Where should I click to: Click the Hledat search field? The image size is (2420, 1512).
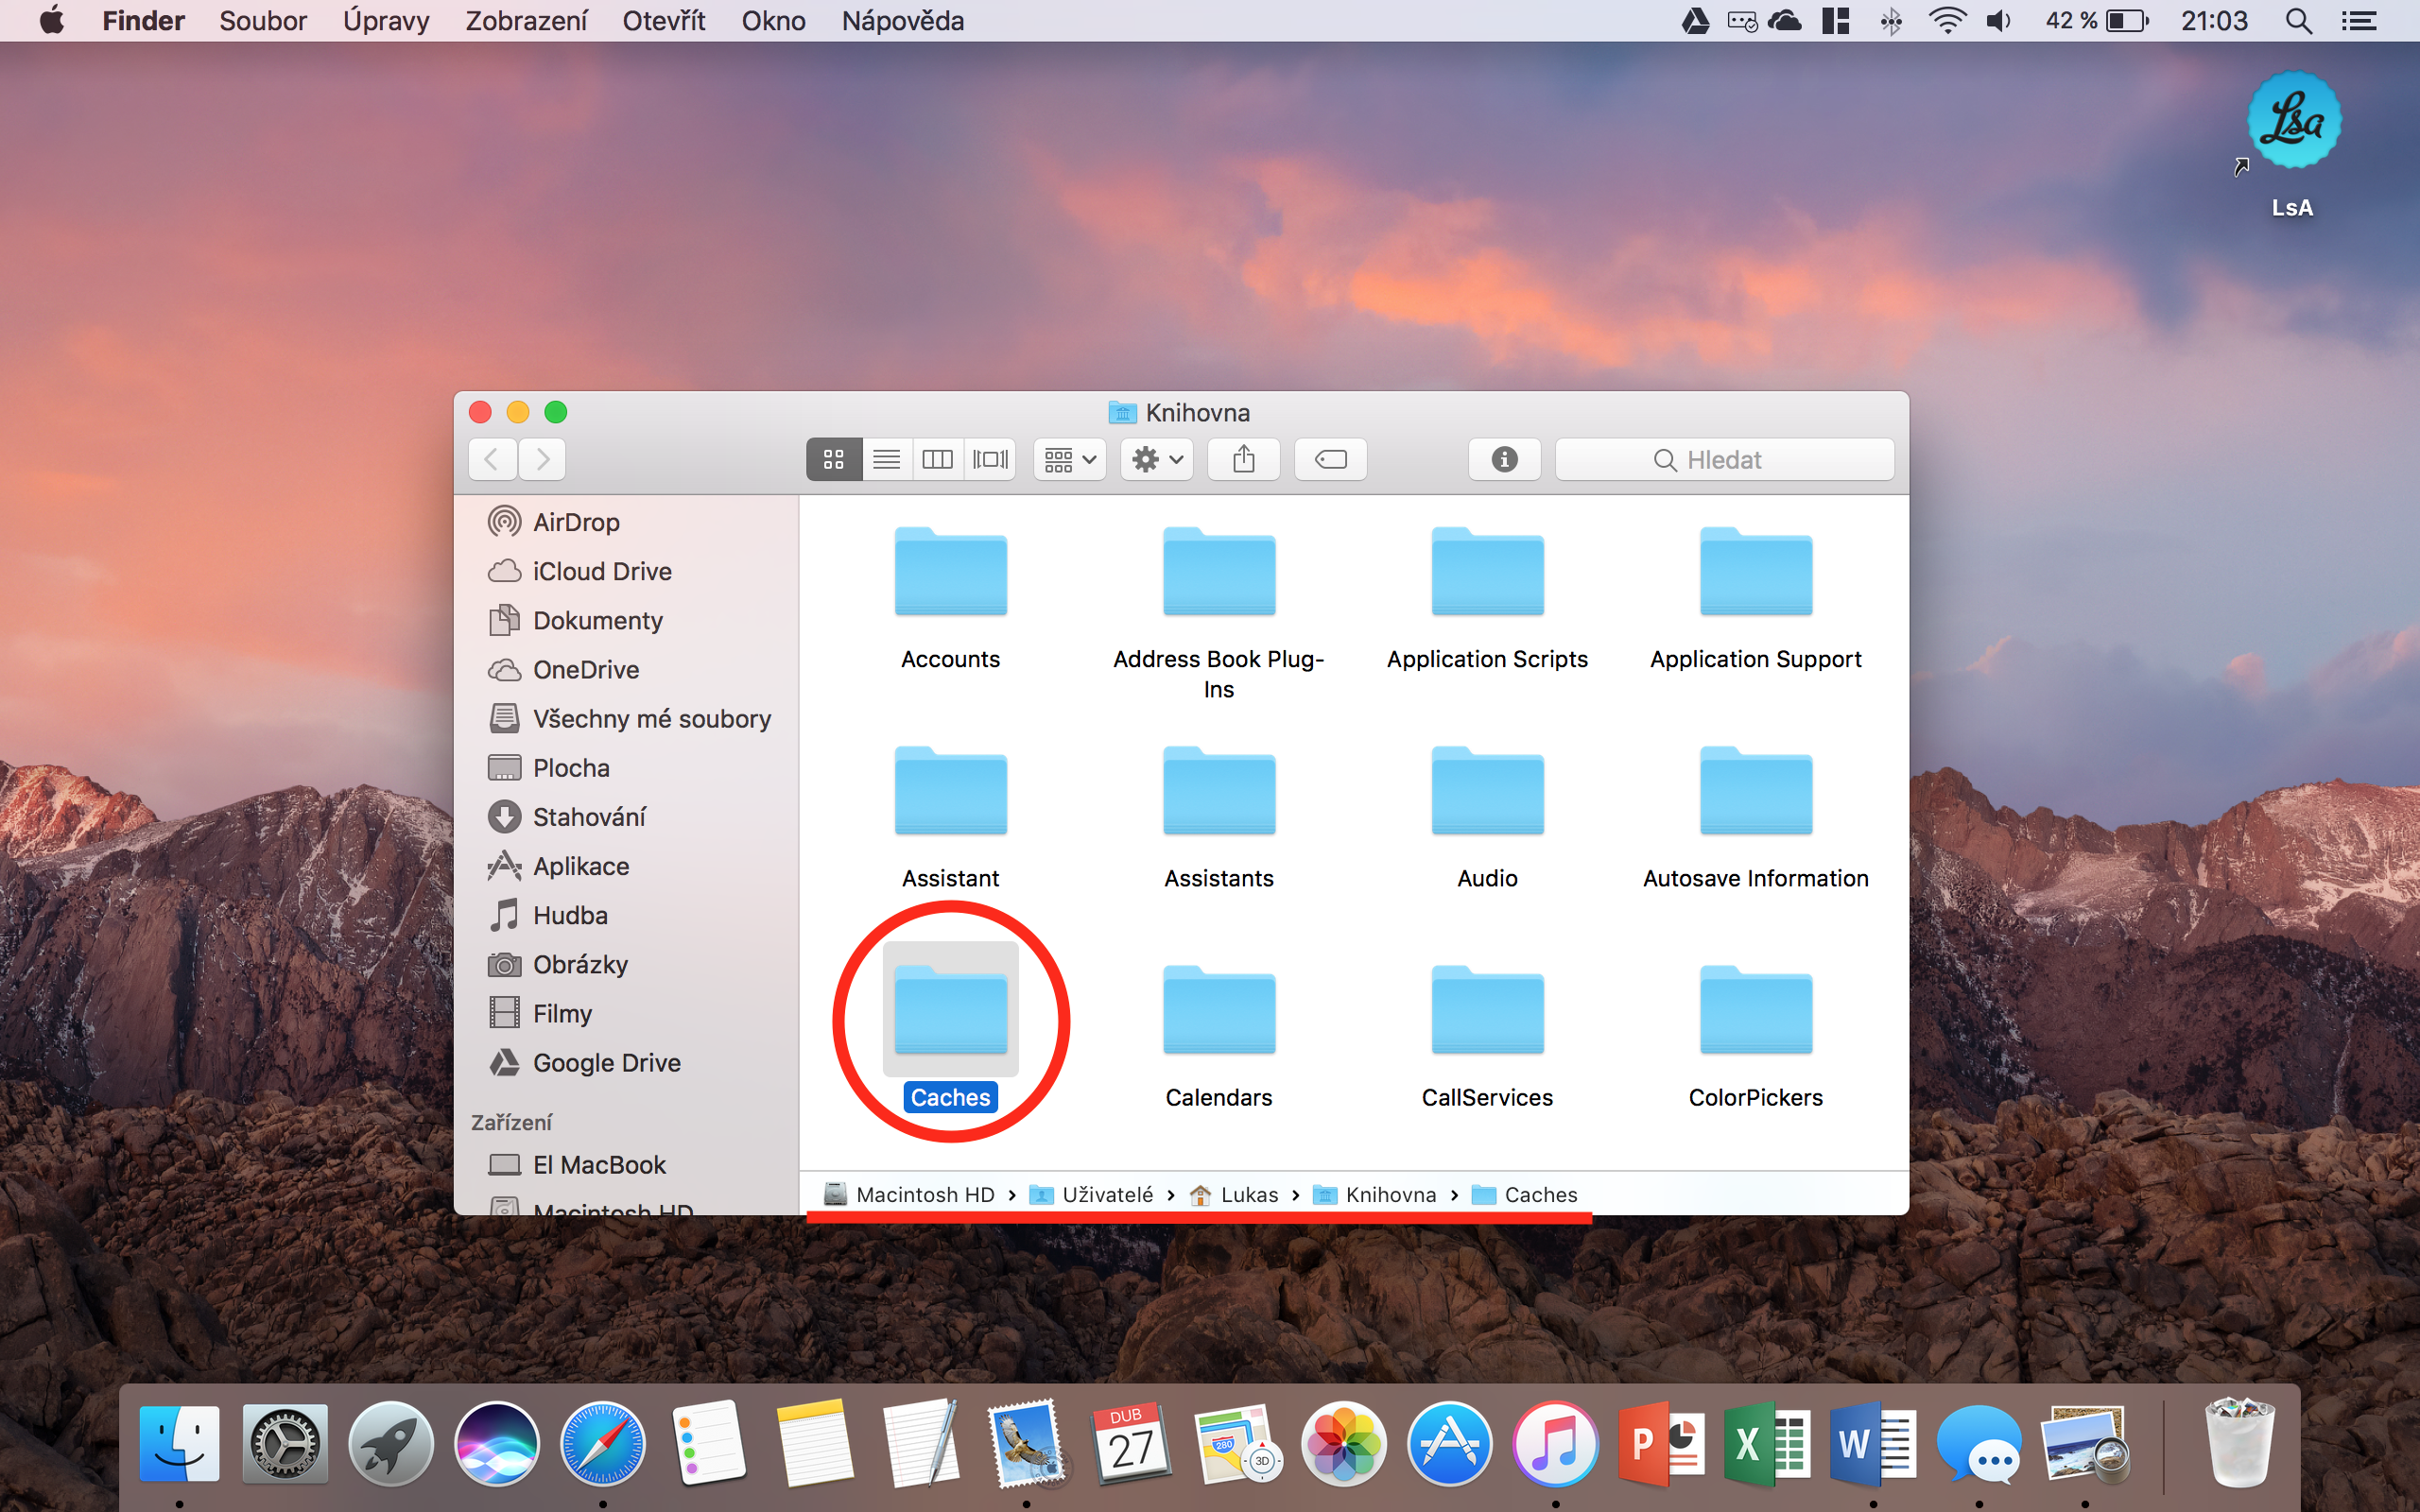1724,459
